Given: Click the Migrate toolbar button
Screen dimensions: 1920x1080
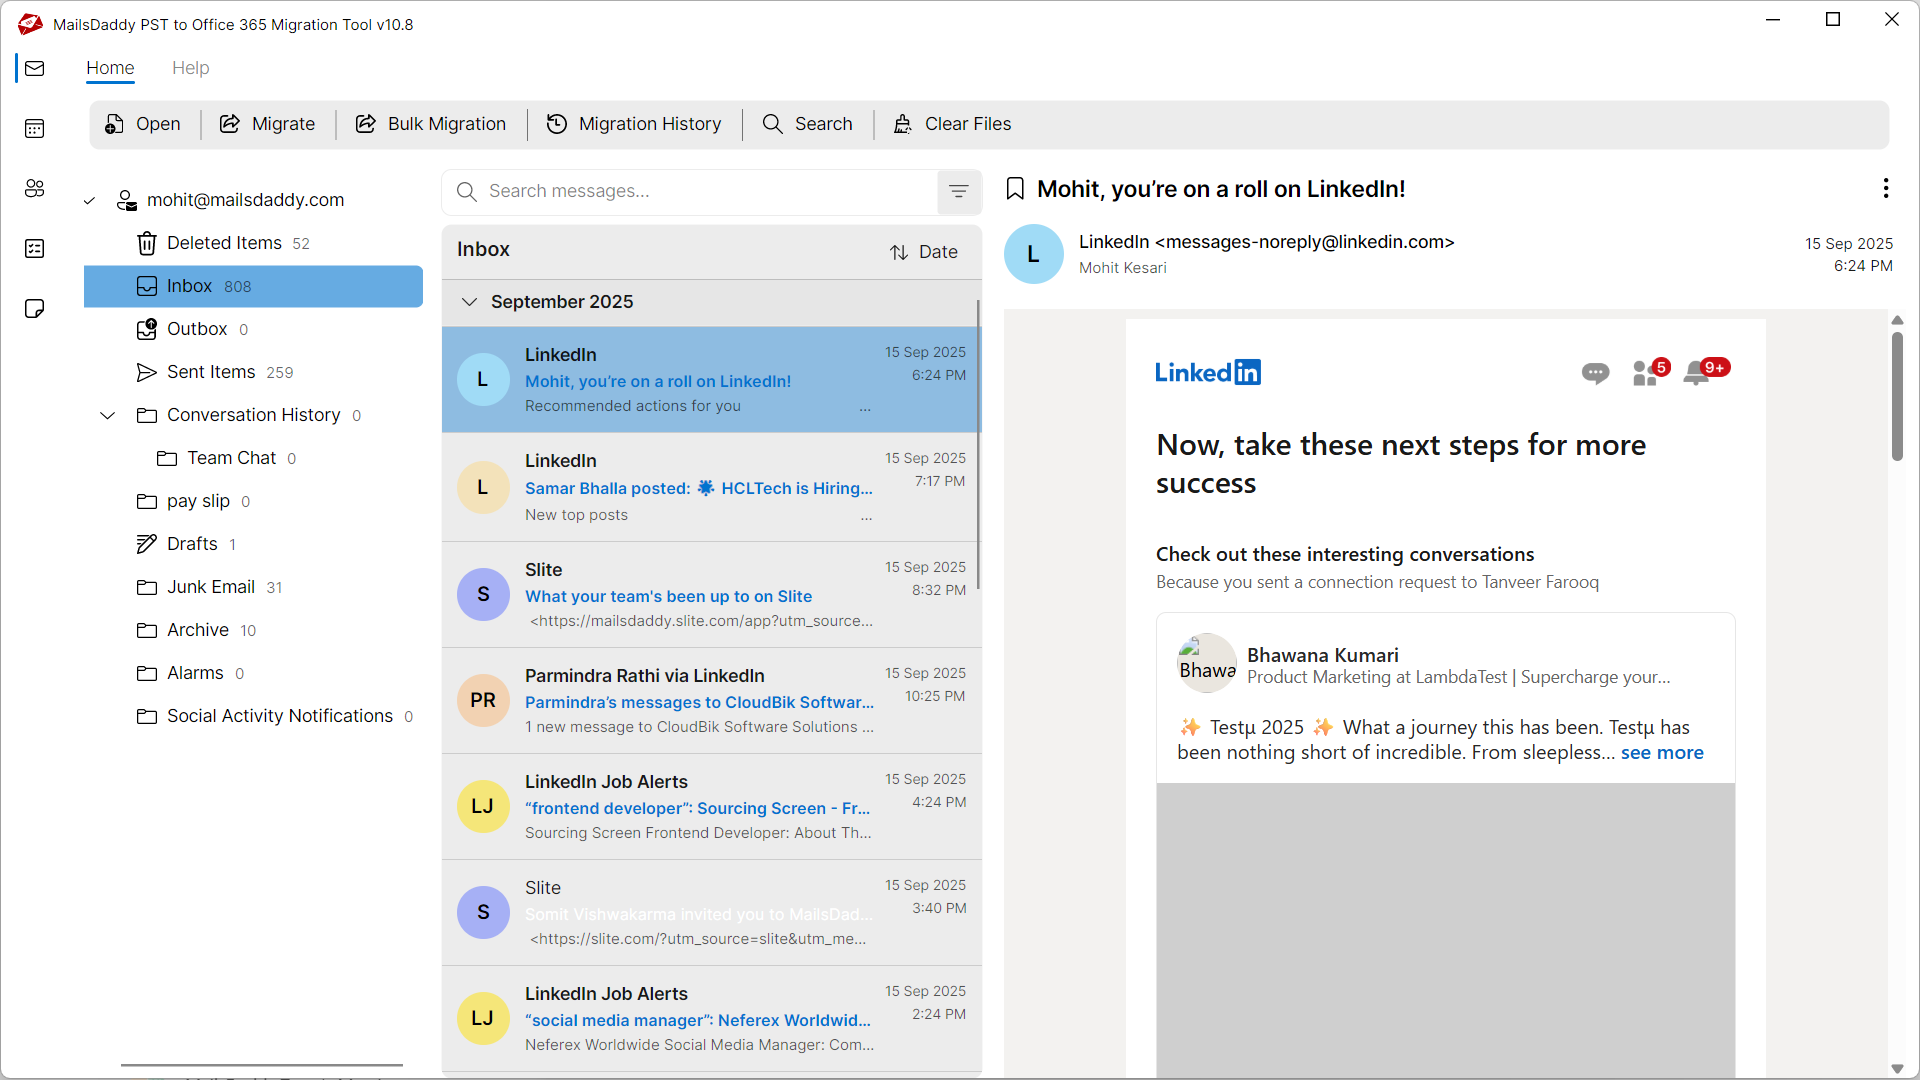Looking at the screenshot, I should click(x=268, y=124).
